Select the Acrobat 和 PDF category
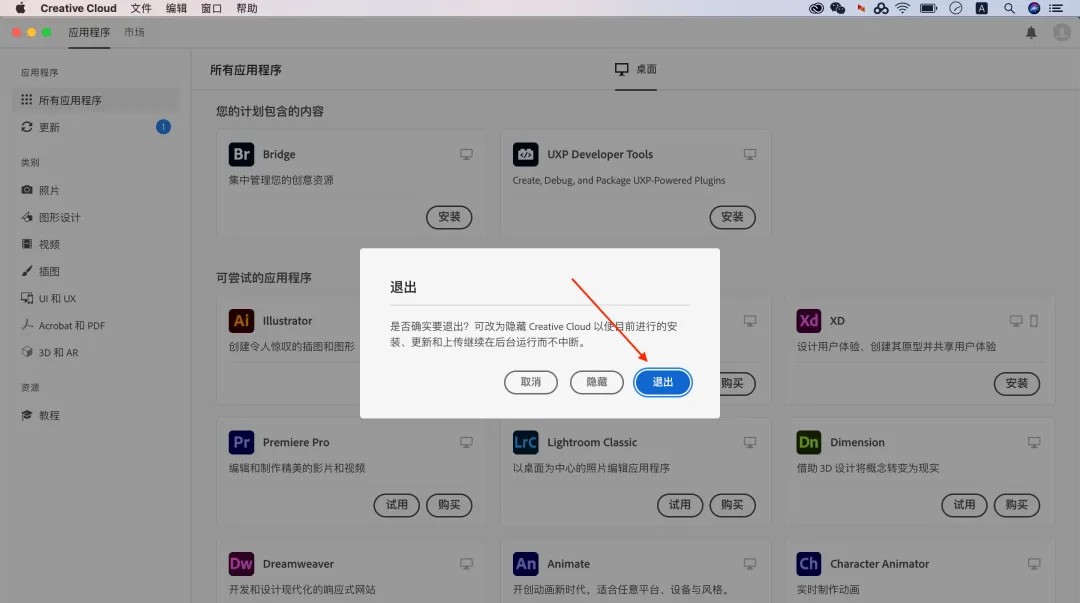Screen dimensions: 1080x603 (x=96, y=325)
